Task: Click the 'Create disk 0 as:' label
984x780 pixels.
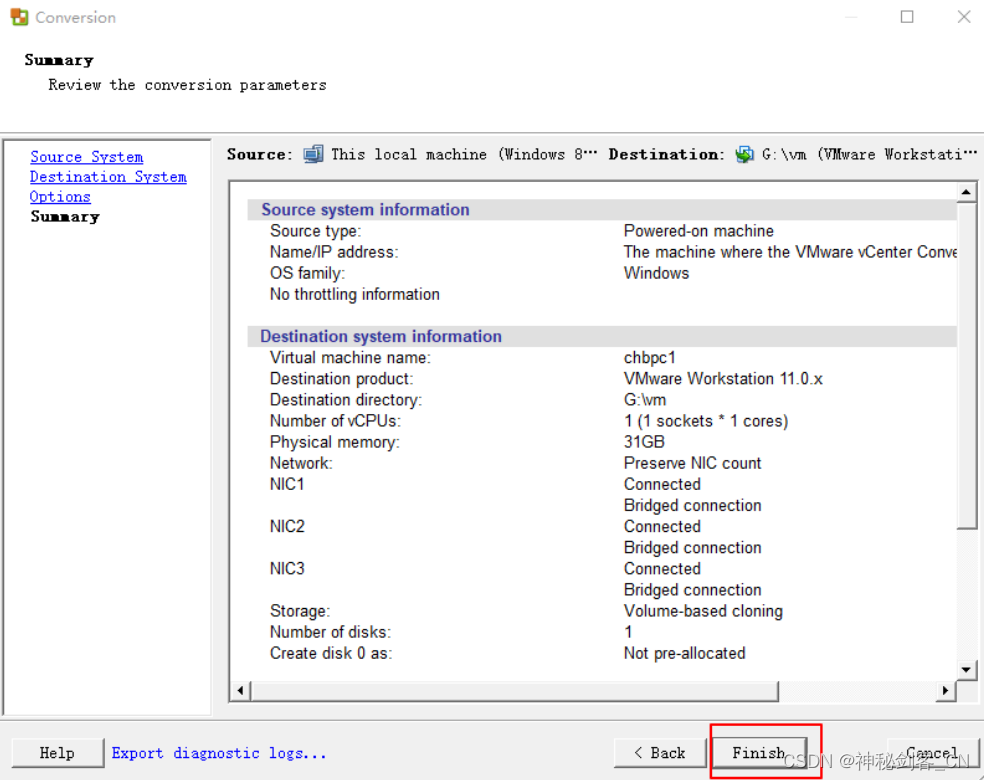Action: point(331,653)
